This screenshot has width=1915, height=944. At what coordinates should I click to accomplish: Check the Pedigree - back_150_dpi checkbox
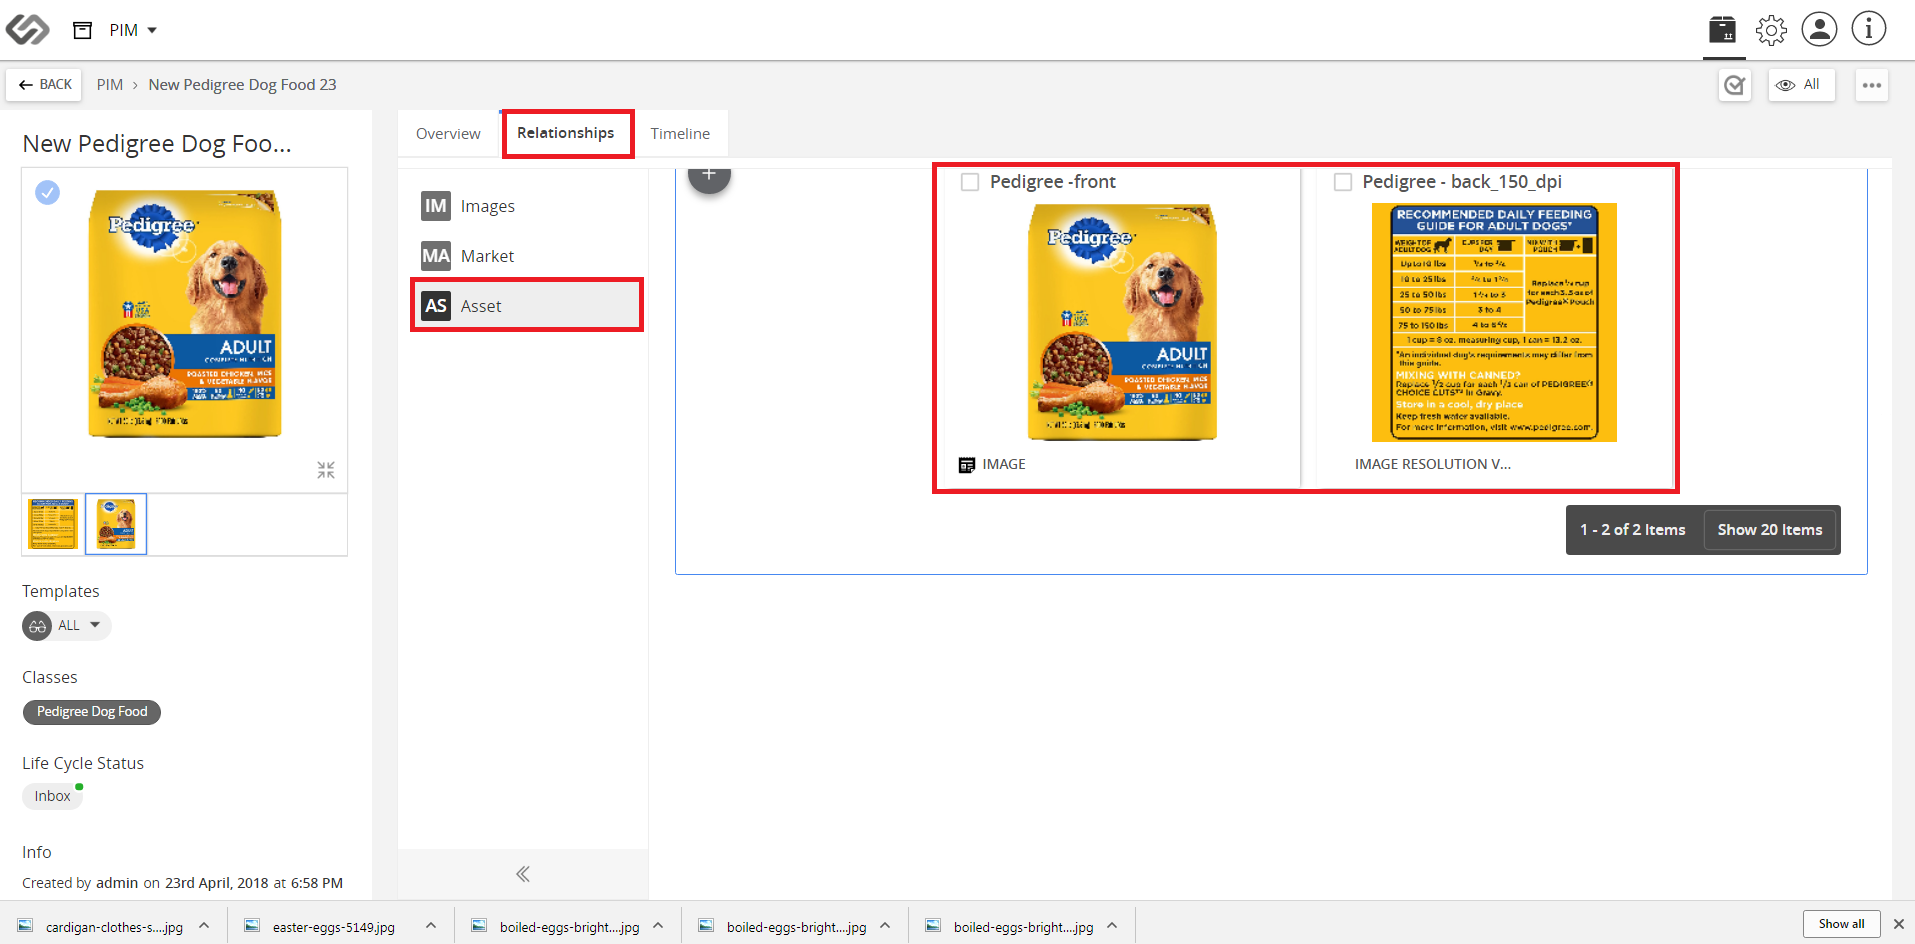pos(1343,182)
